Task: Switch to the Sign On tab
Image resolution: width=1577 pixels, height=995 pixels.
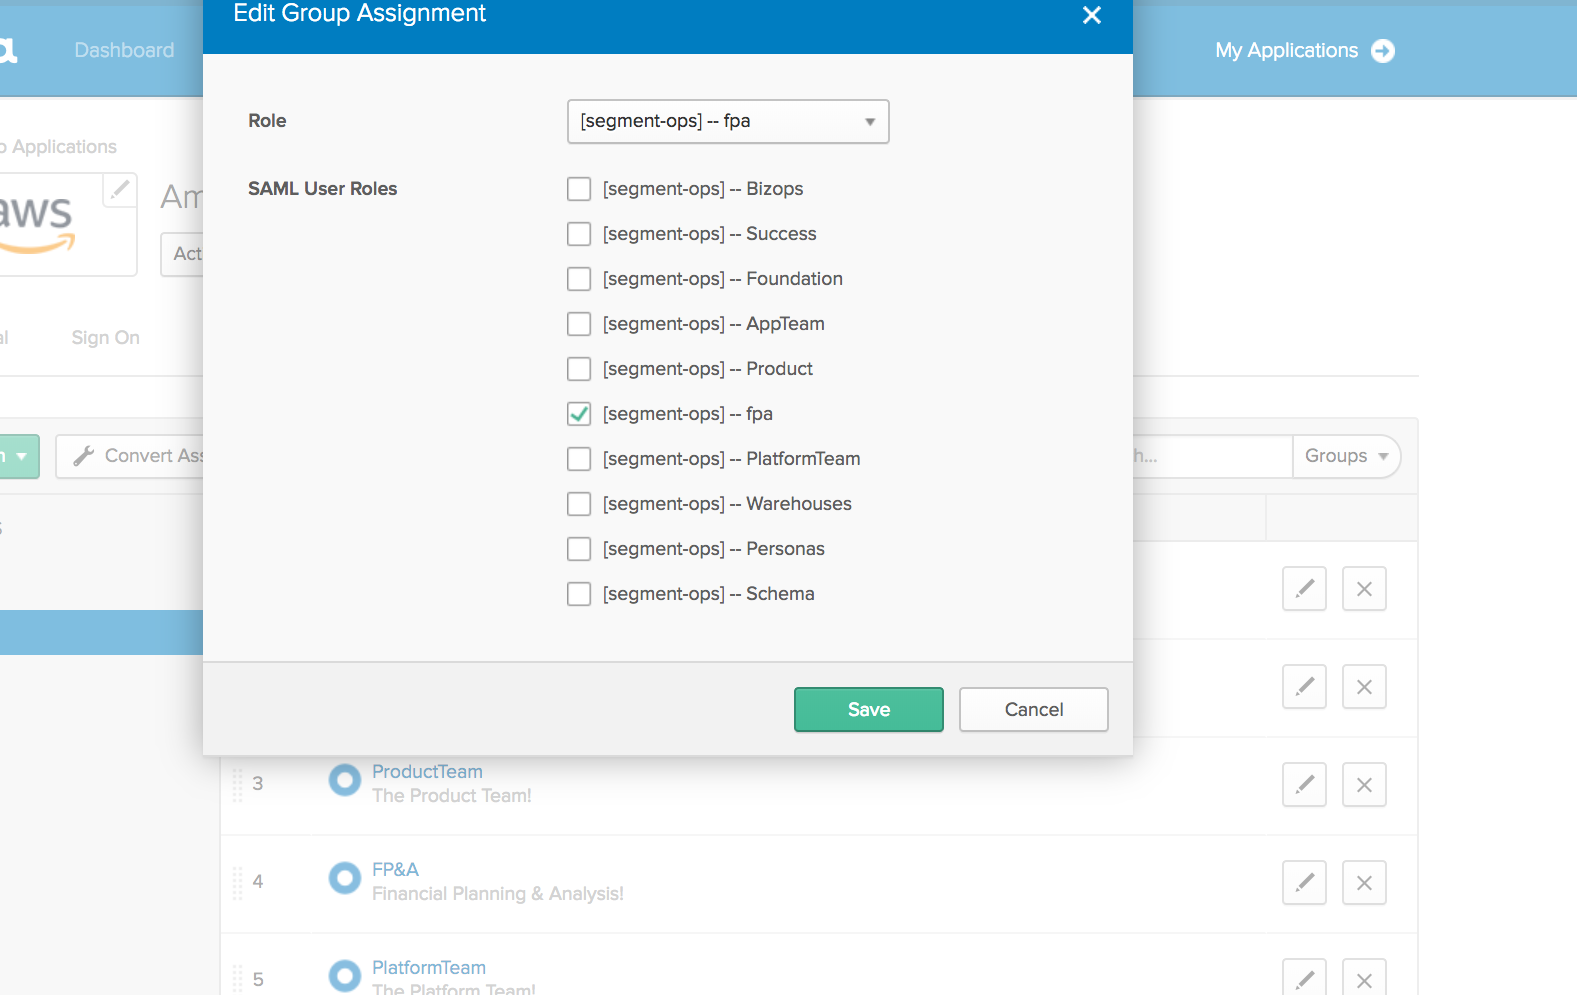Action: (105, 338)
